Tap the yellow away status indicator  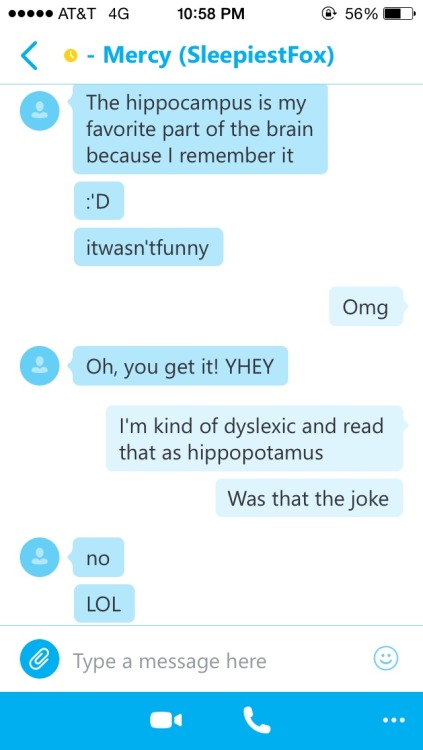tap(70, 56)
